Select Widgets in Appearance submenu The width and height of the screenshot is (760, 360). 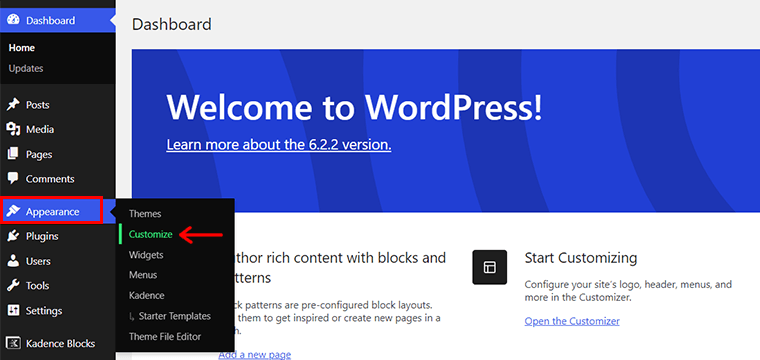(x=146, y=255)
